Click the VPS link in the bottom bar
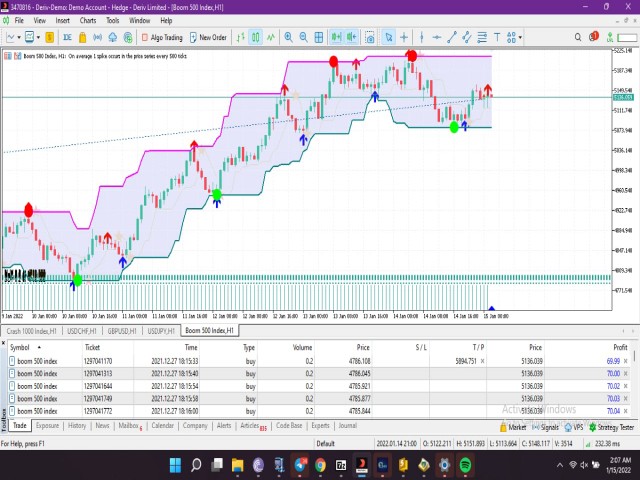This screenshot has height=480, width=640. point(576,426)
